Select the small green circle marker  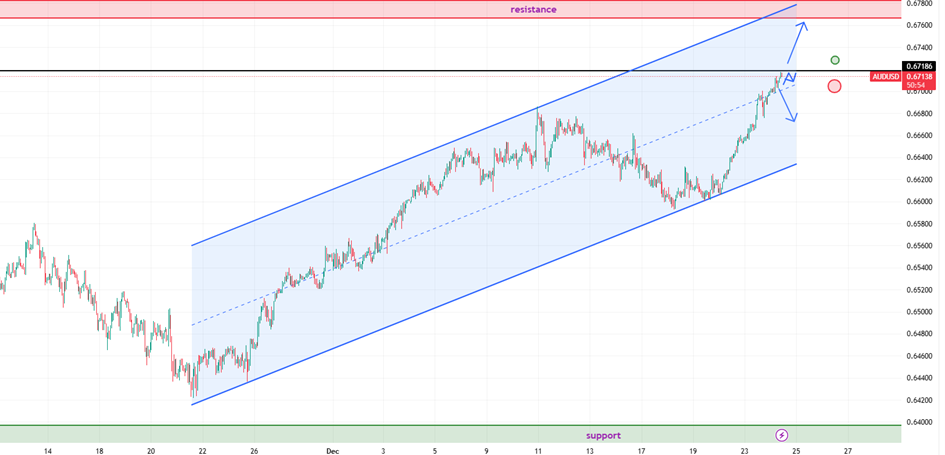click(835, 60)
